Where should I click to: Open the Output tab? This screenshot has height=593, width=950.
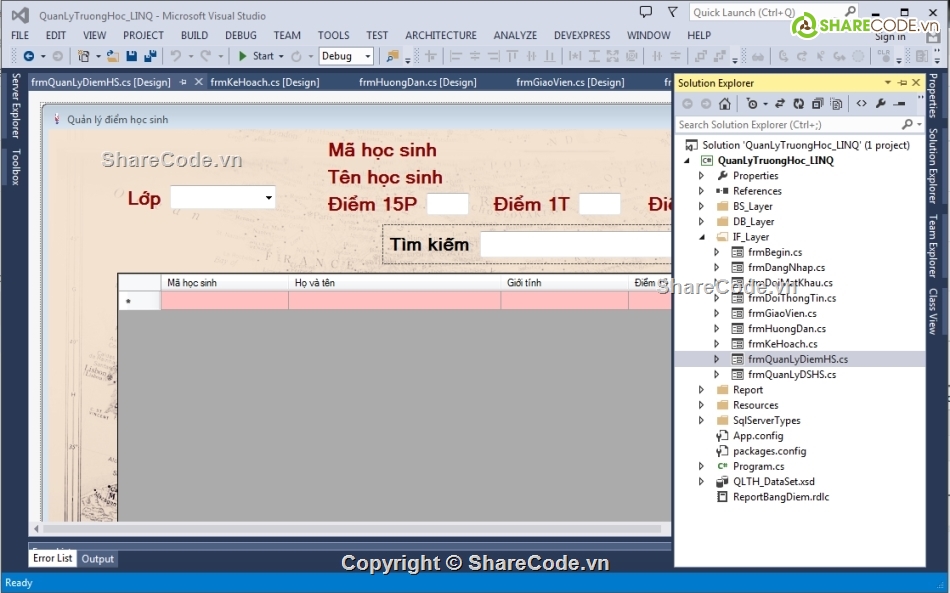coord(98,558)
